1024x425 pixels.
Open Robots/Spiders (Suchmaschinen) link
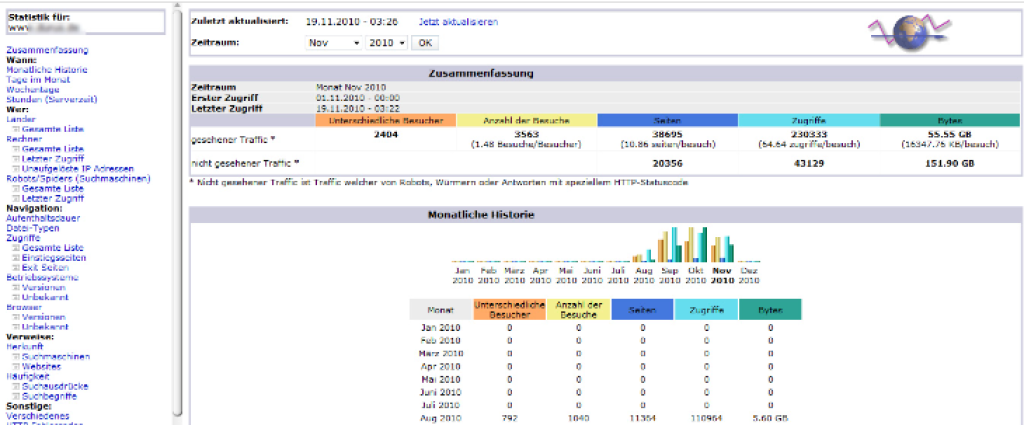[78, 178]
